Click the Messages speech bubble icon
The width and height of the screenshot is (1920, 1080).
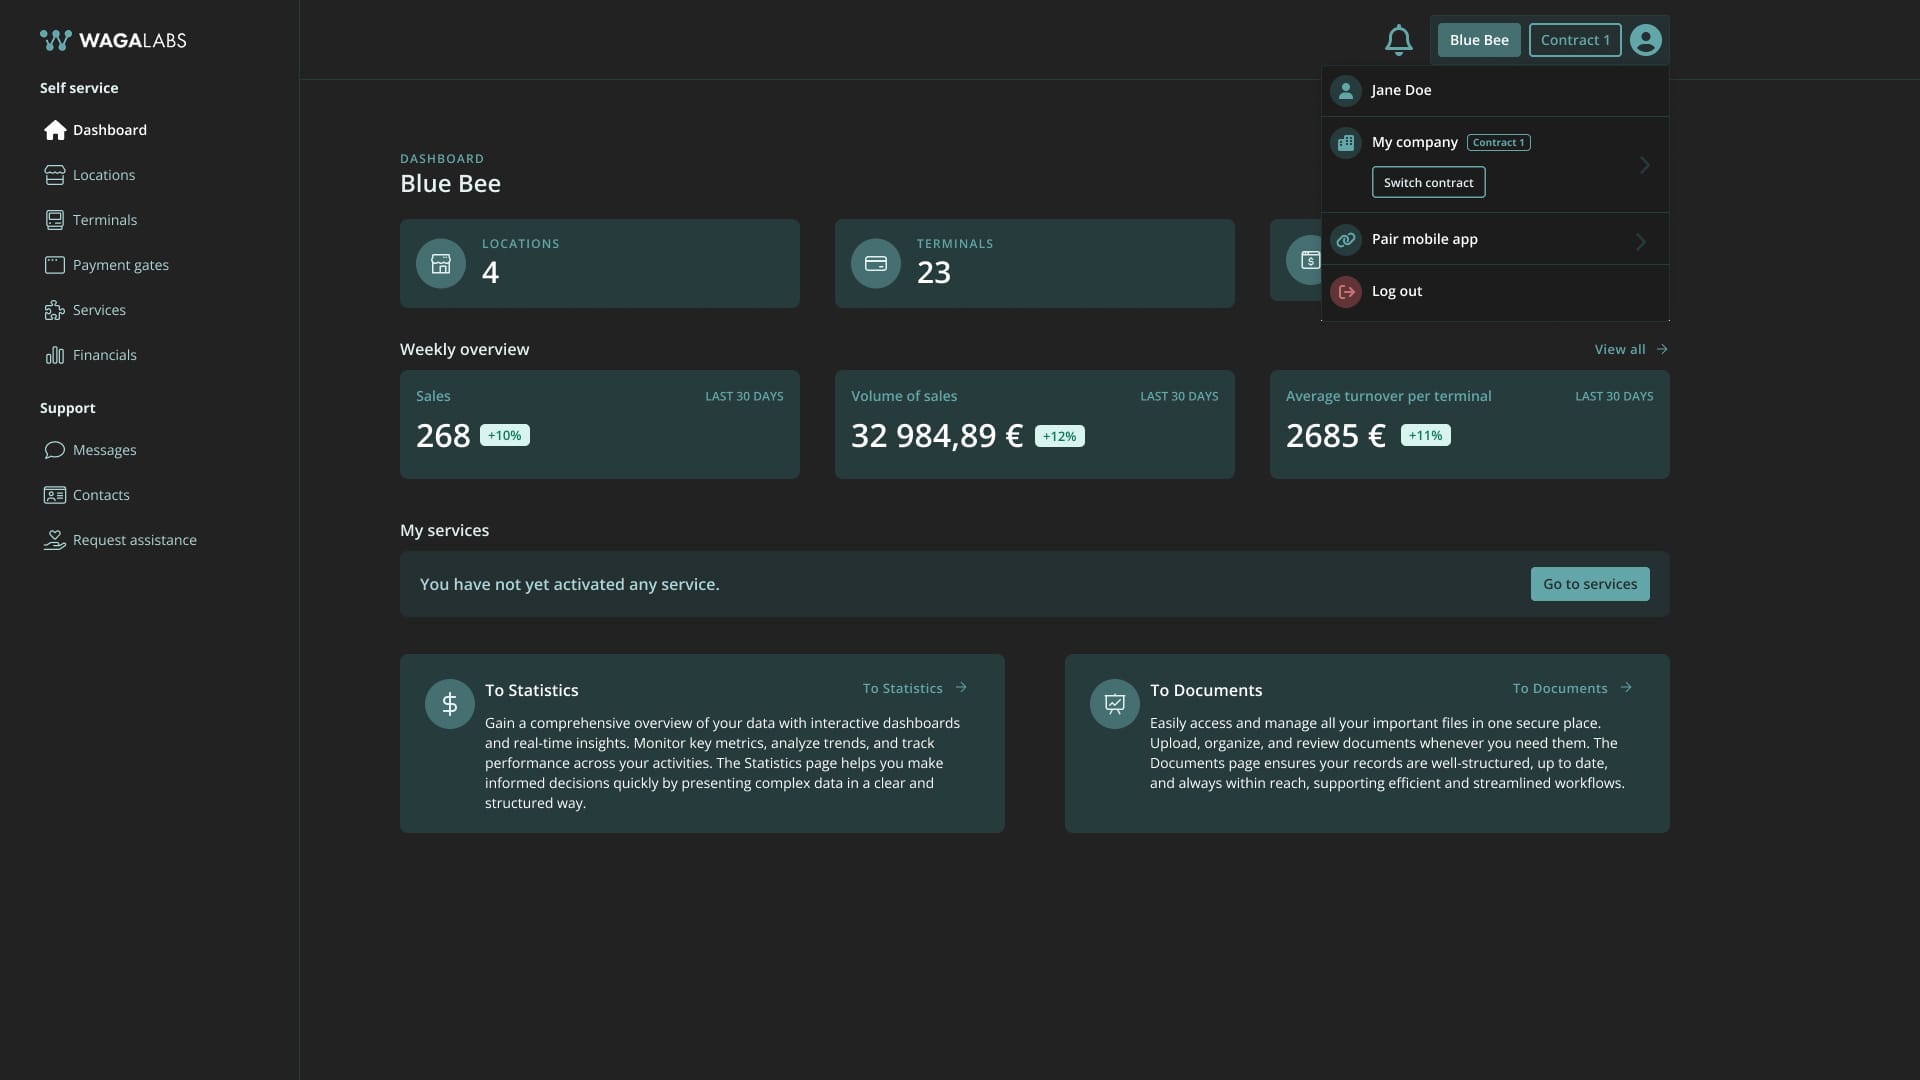(x=55, y=450)
